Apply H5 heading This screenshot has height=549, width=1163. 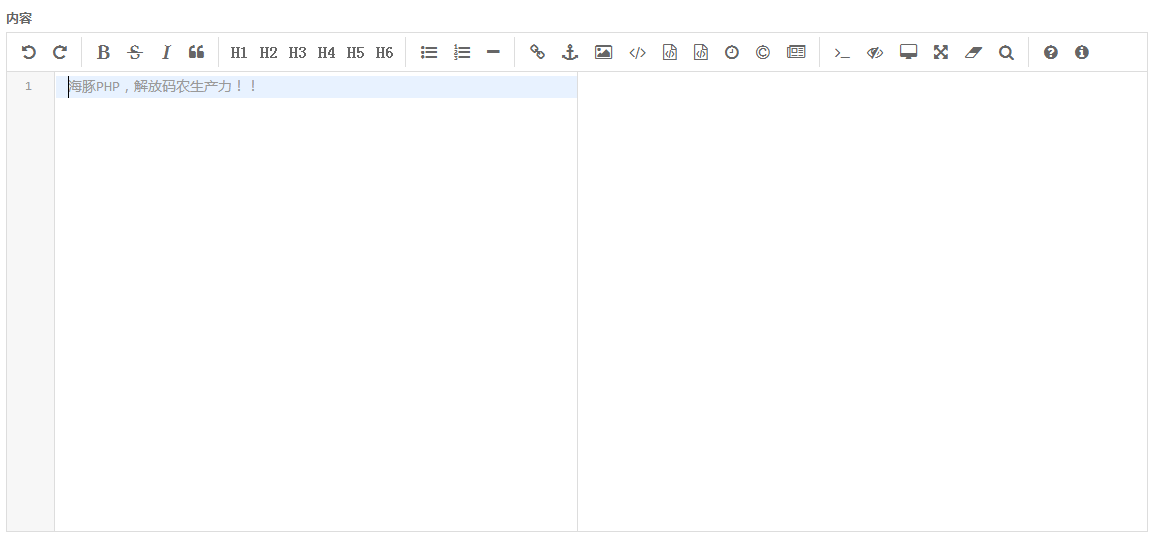click(x=355, y=52)
